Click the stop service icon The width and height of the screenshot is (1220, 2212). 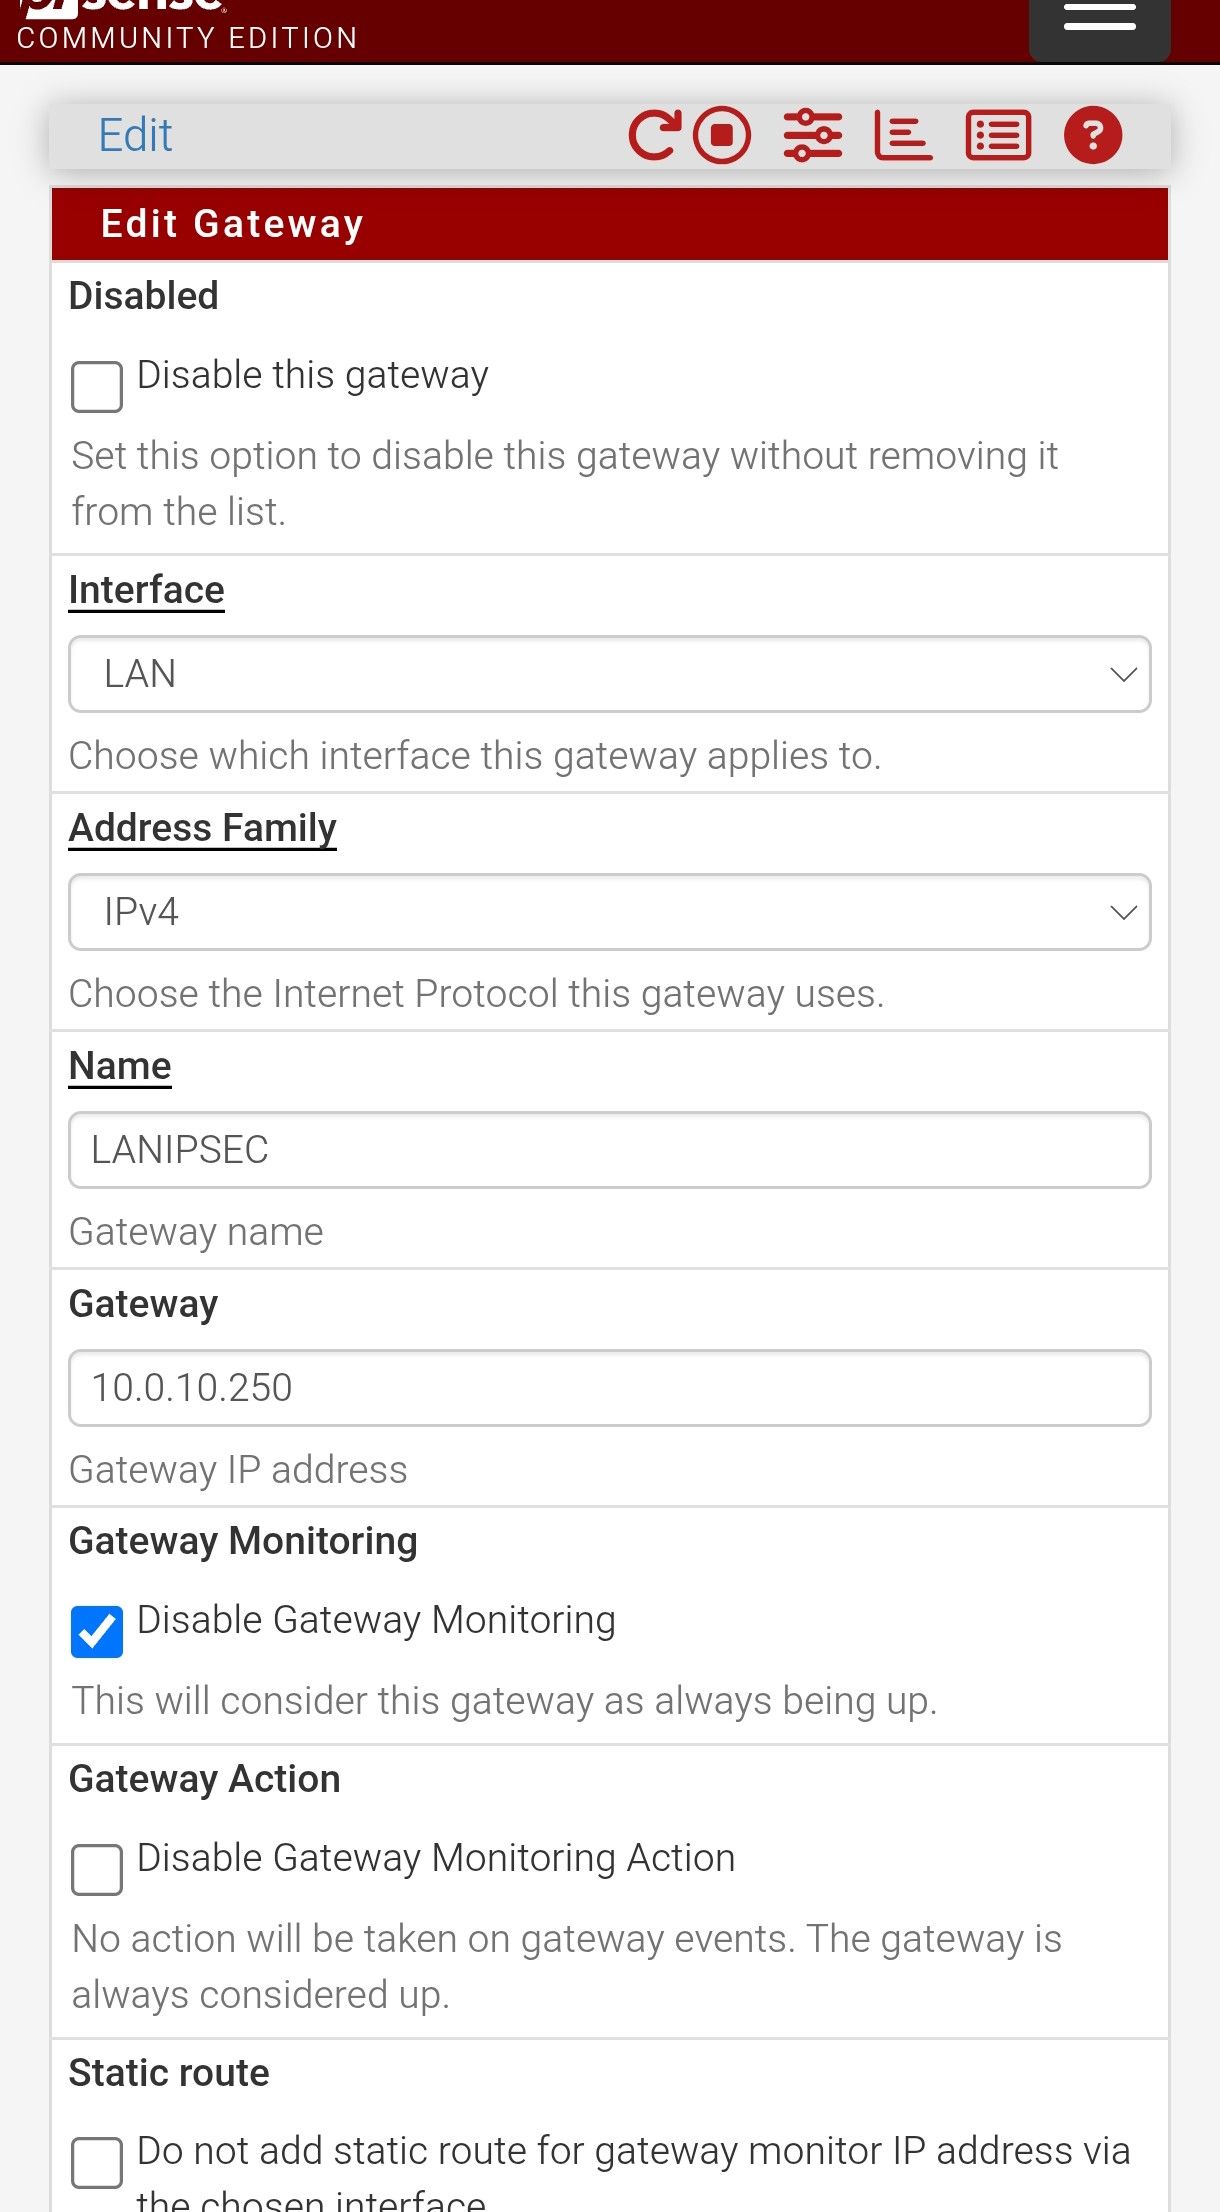click(722, 135)
